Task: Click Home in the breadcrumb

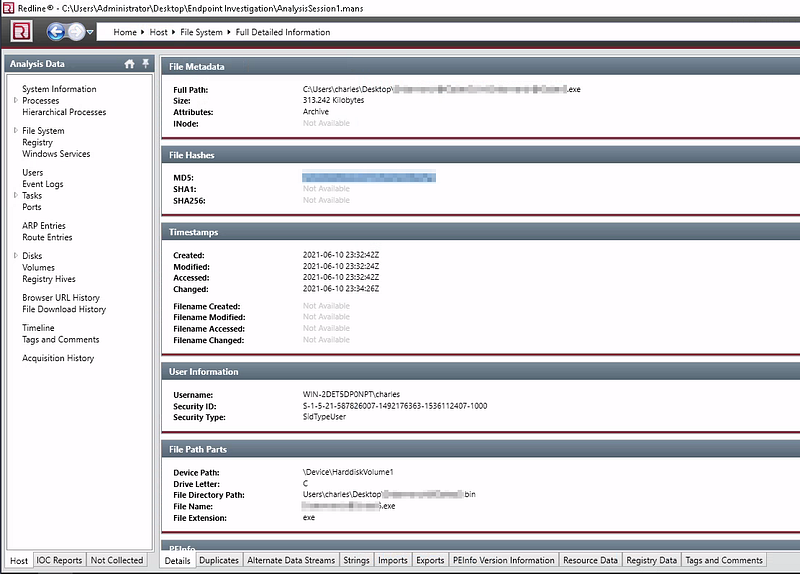Action: point(125,32)
